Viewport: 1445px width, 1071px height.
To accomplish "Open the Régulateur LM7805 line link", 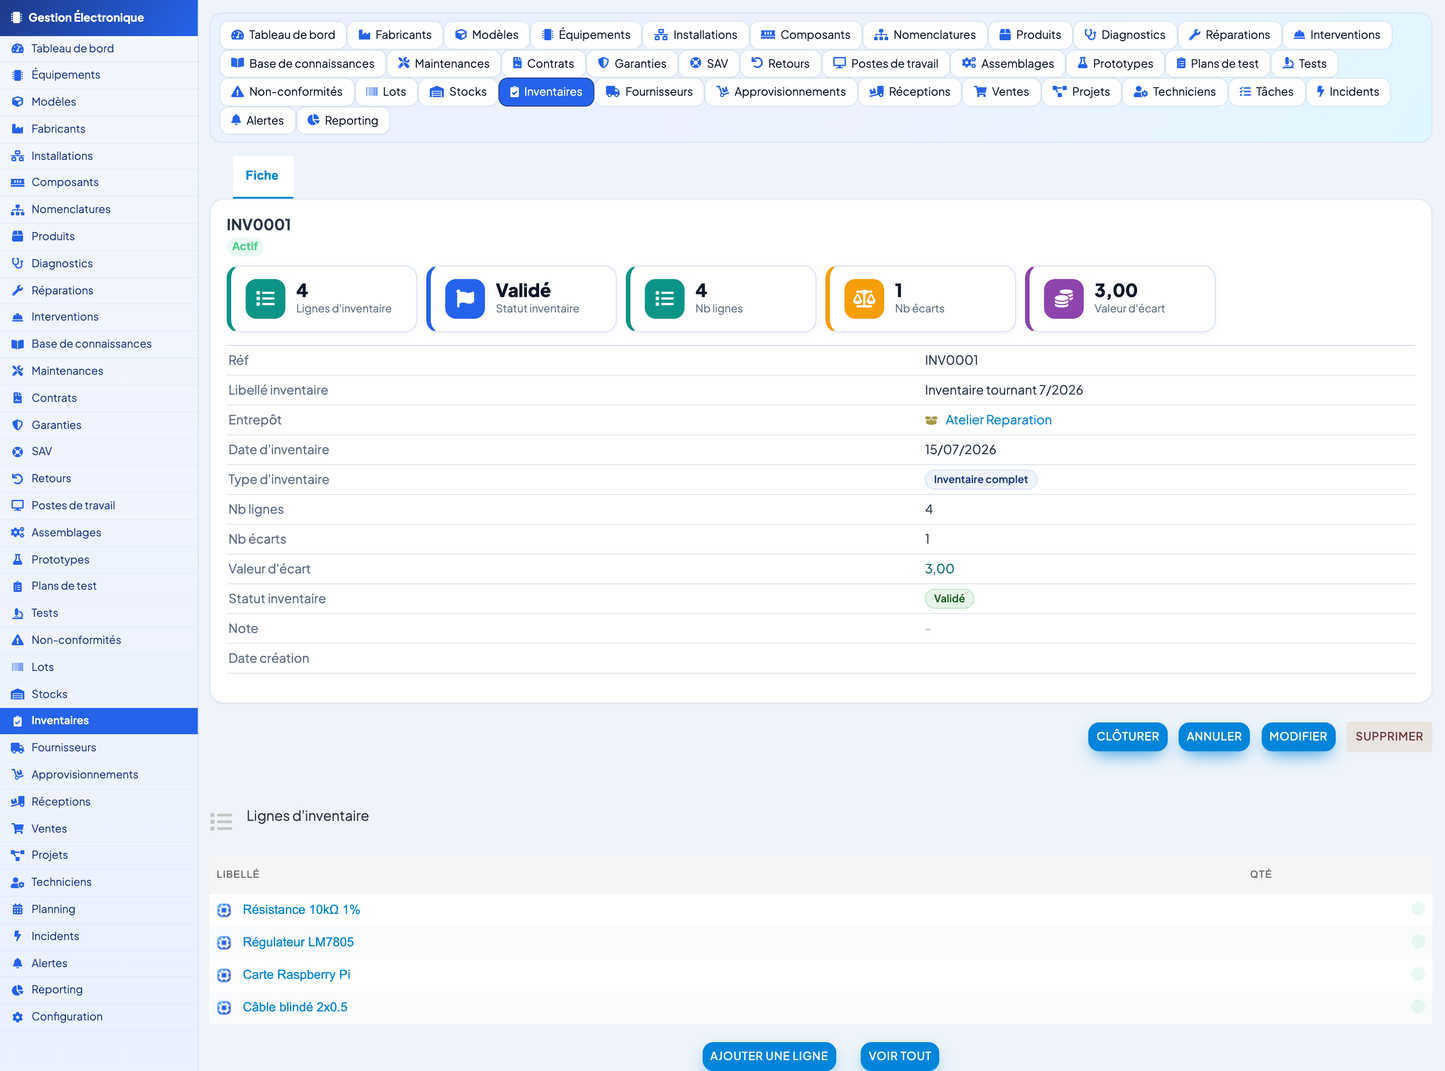I will pos(298,942).
